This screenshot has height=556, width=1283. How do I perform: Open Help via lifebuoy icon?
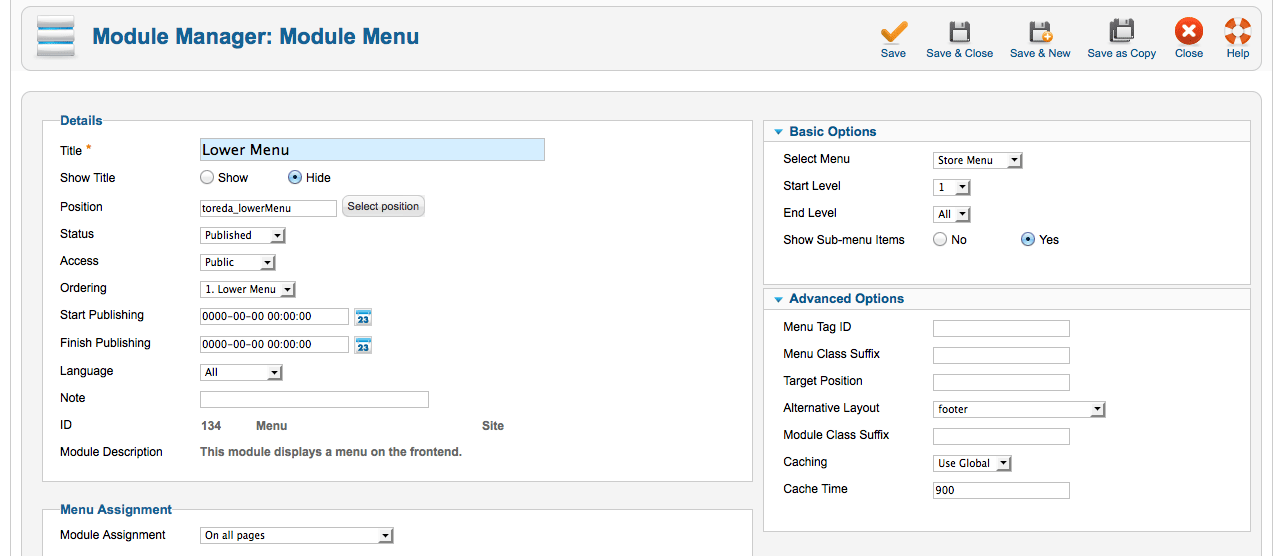[x=1238, y=31]
